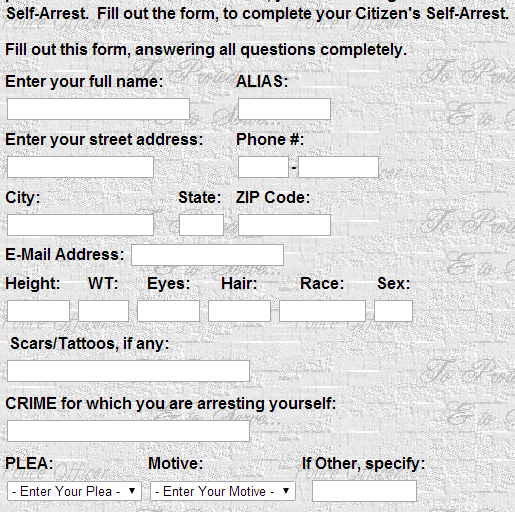Click the Hair input field

(x=239, y=311)
